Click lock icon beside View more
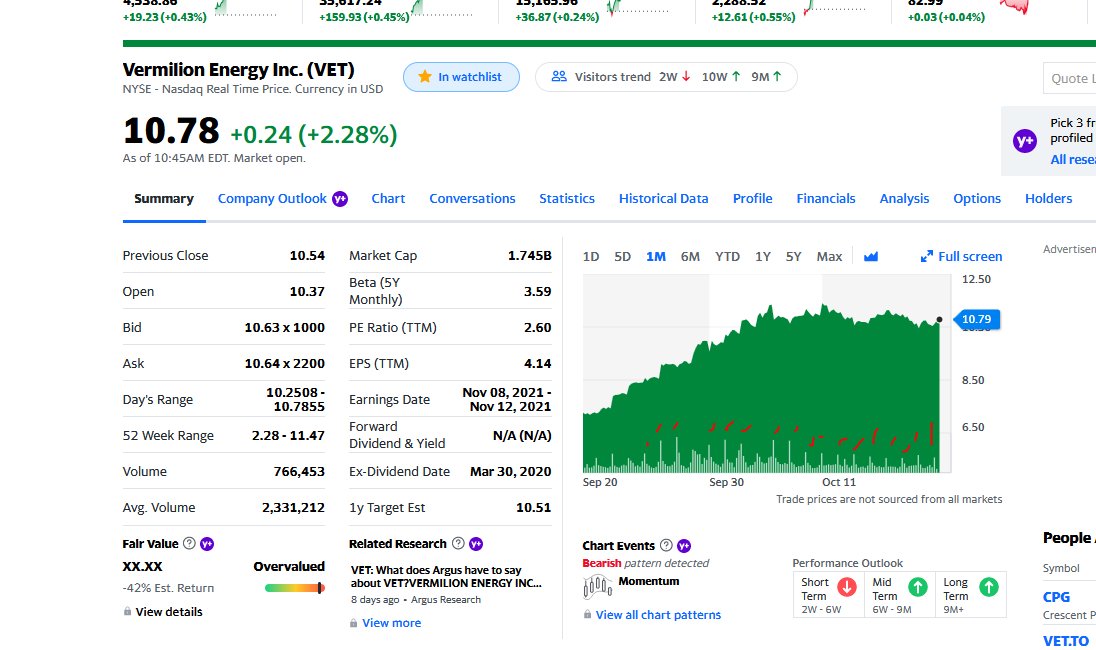 [354, 623]
